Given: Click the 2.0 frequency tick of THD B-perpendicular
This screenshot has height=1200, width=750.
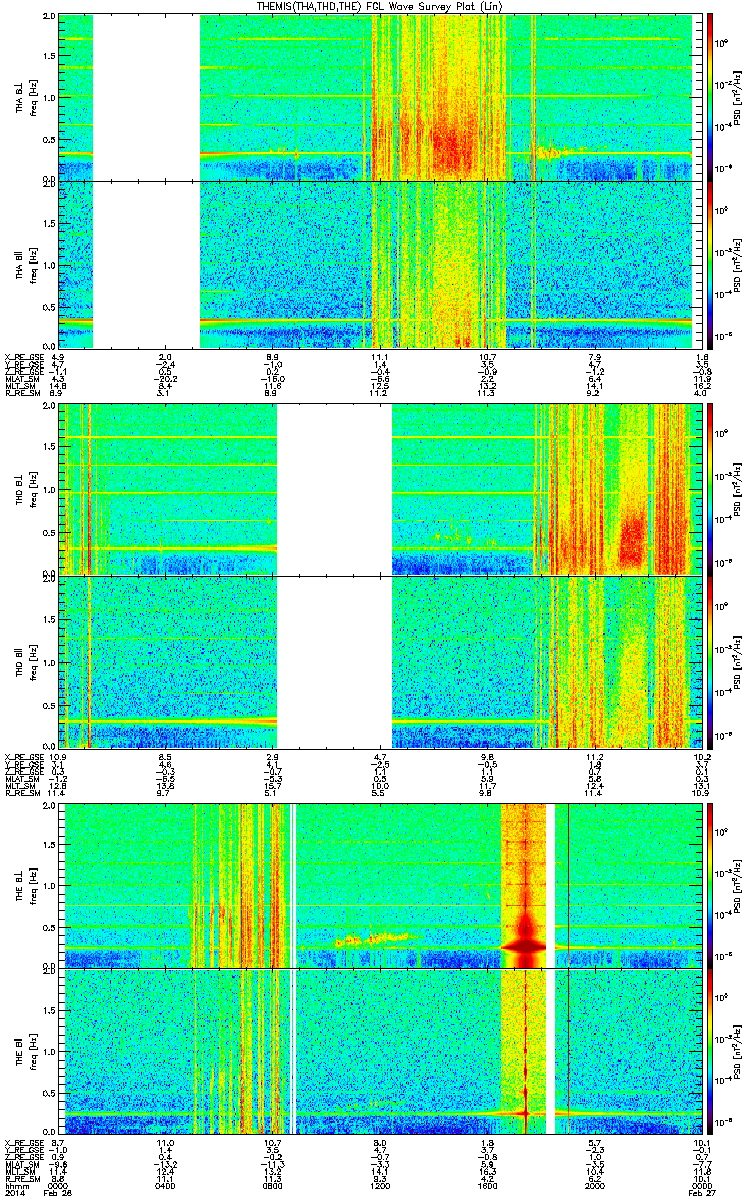Looking at the screenshot, I should tap(50, 407).
